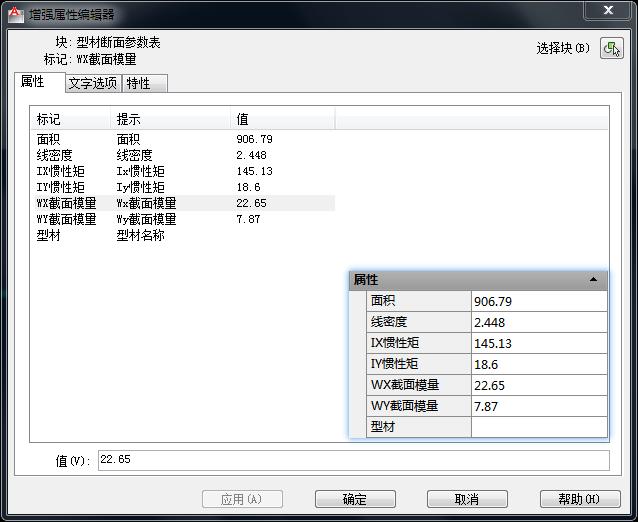Click the empty 型材 value cell in panel

[538, 427]
